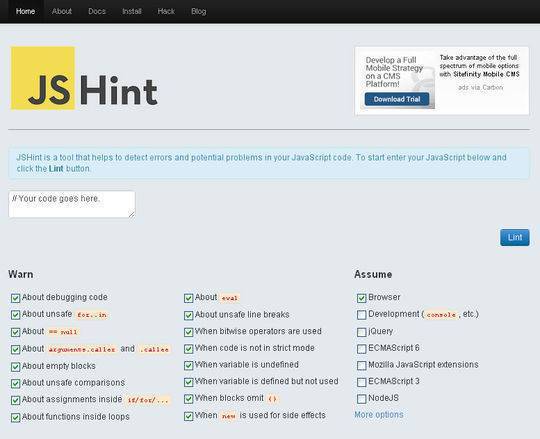The height and width of the screenshot is (439, 540).
Task: Disable the Browser assumption checkbox
Action: click(361, 298)
